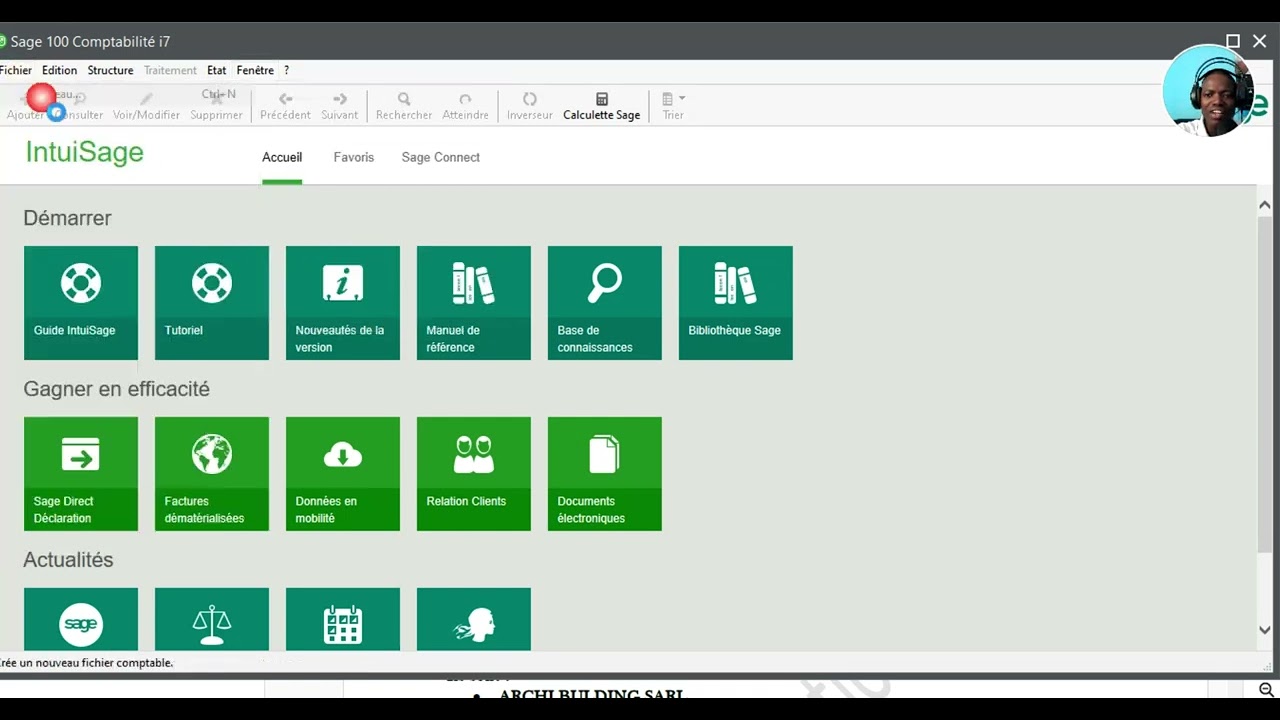Viewport: 1280px width, 720px height.
Task: Click the zoom-out magnifier at bottom right
Action: 1266,690
